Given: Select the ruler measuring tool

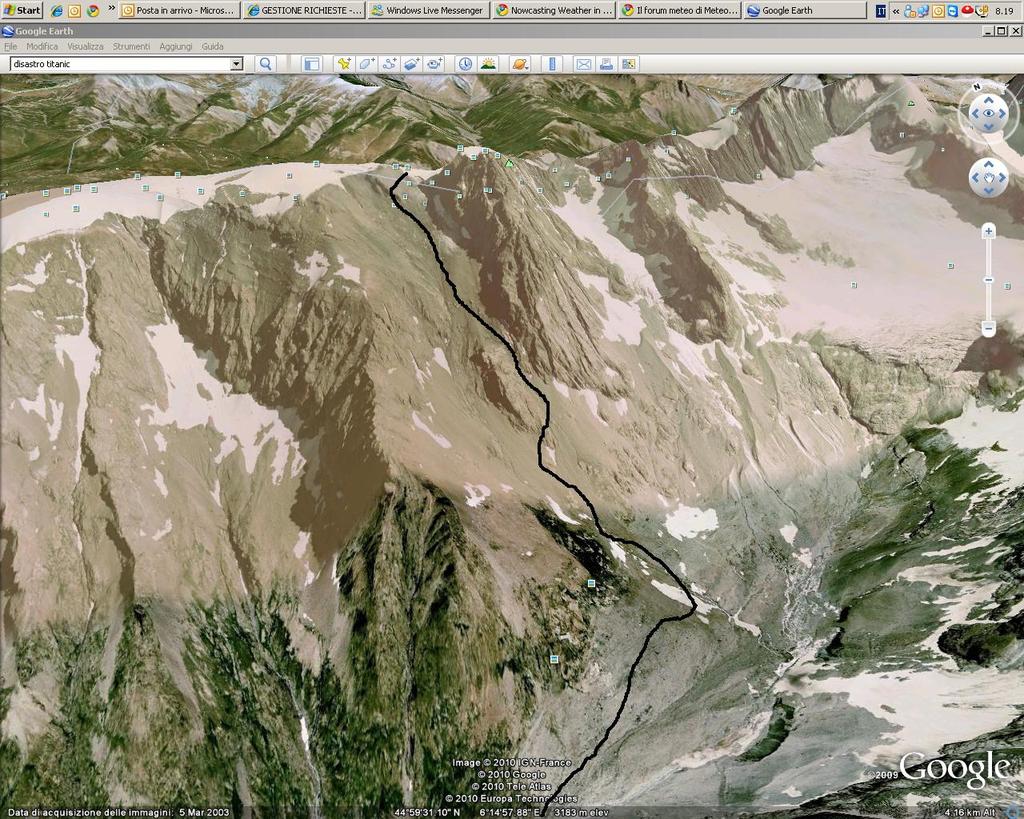Looking at the screenshot, I should [x=552, y=64].
